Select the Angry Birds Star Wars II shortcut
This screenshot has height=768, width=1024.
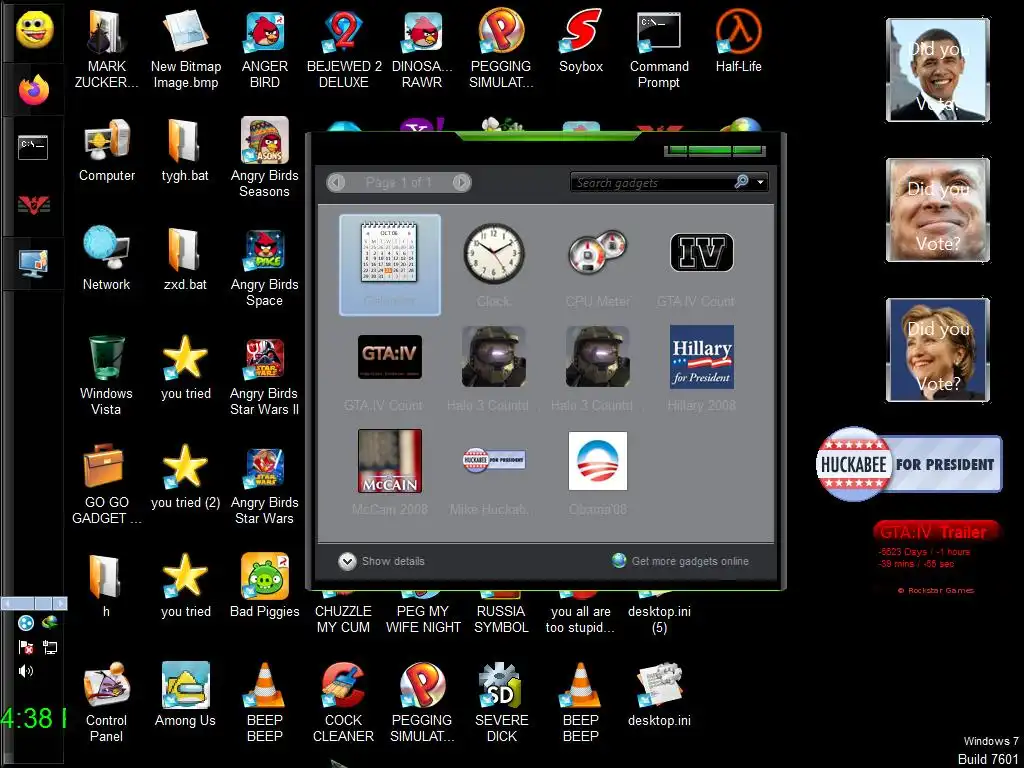pyautogui.click(x=264, y=376)
